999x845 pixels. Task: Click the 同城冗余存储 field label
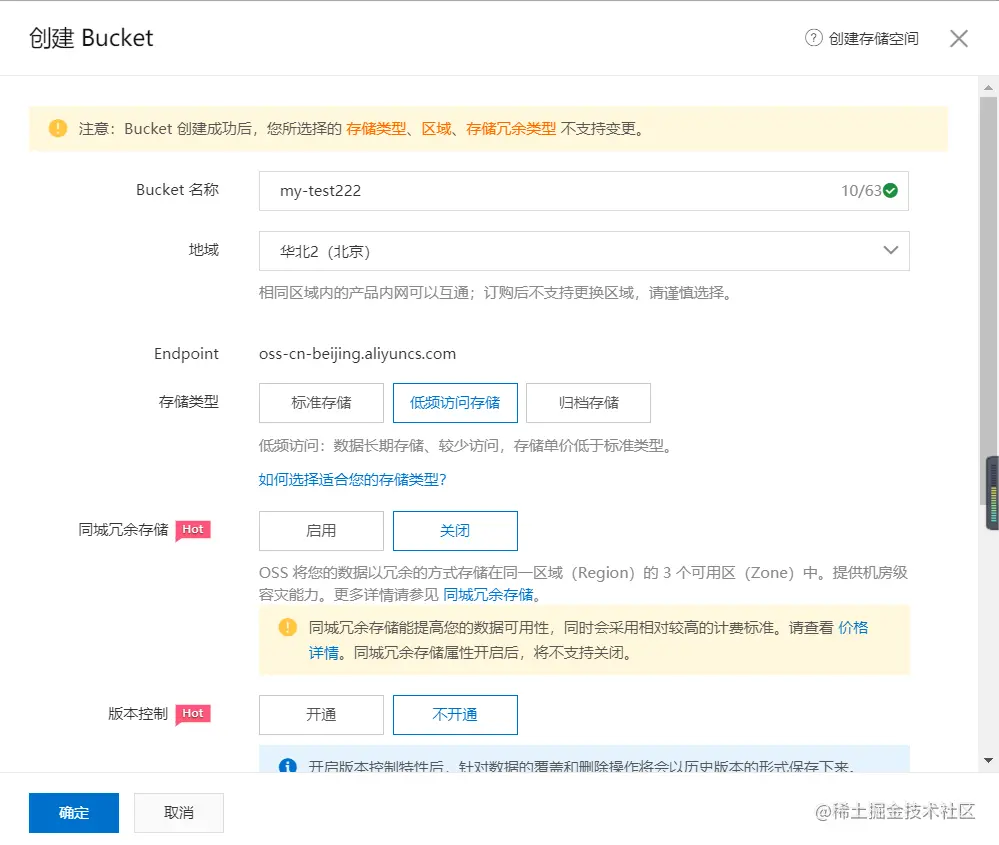tap(123, 530)
